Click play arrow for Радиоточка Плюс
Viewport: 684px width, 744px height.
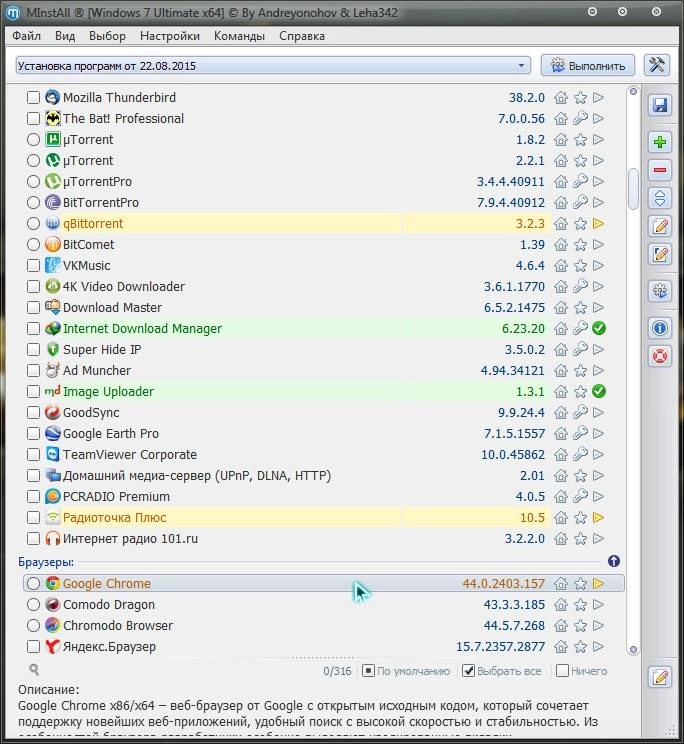(x=599, y=517)
